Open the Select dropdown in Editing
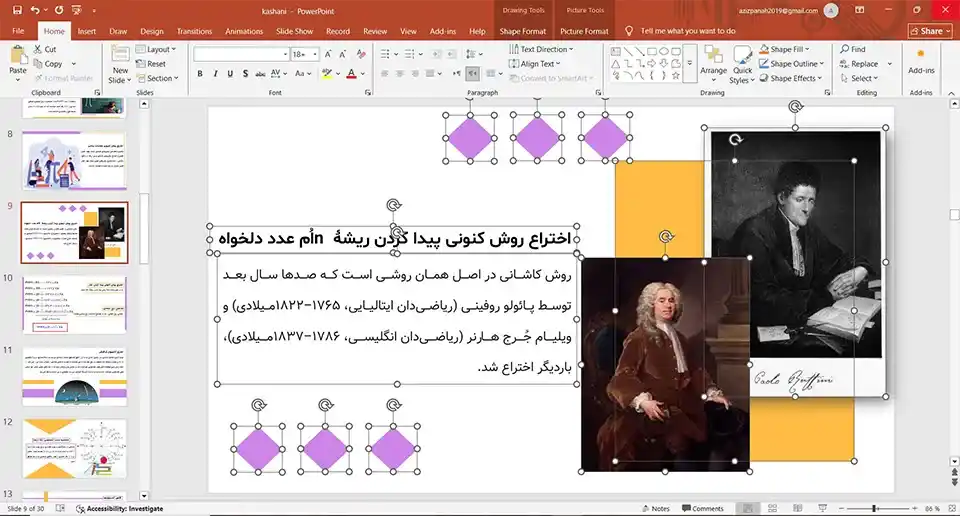 pos(859,78)
